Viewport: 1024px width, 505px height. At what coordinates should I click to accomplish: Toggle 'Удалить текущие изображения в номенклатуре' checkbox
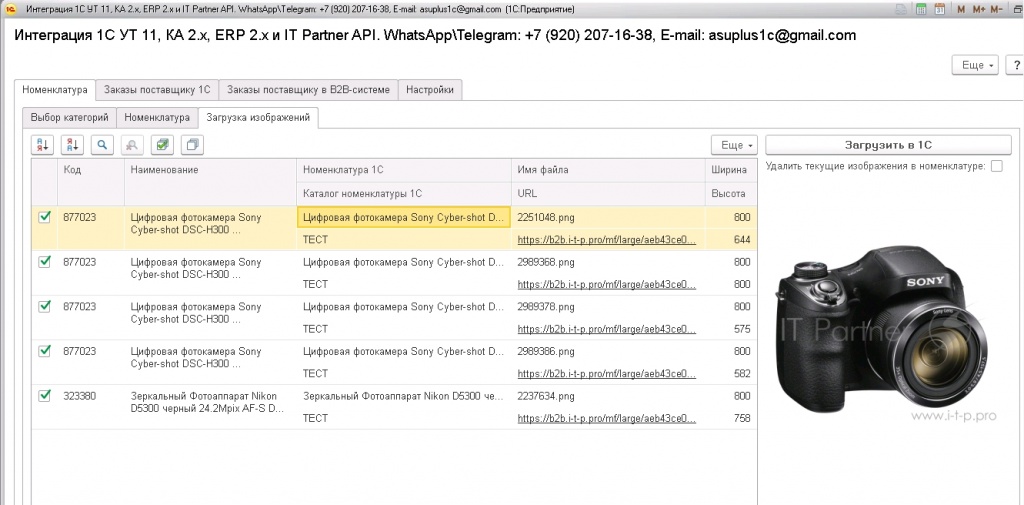point(996,166)
